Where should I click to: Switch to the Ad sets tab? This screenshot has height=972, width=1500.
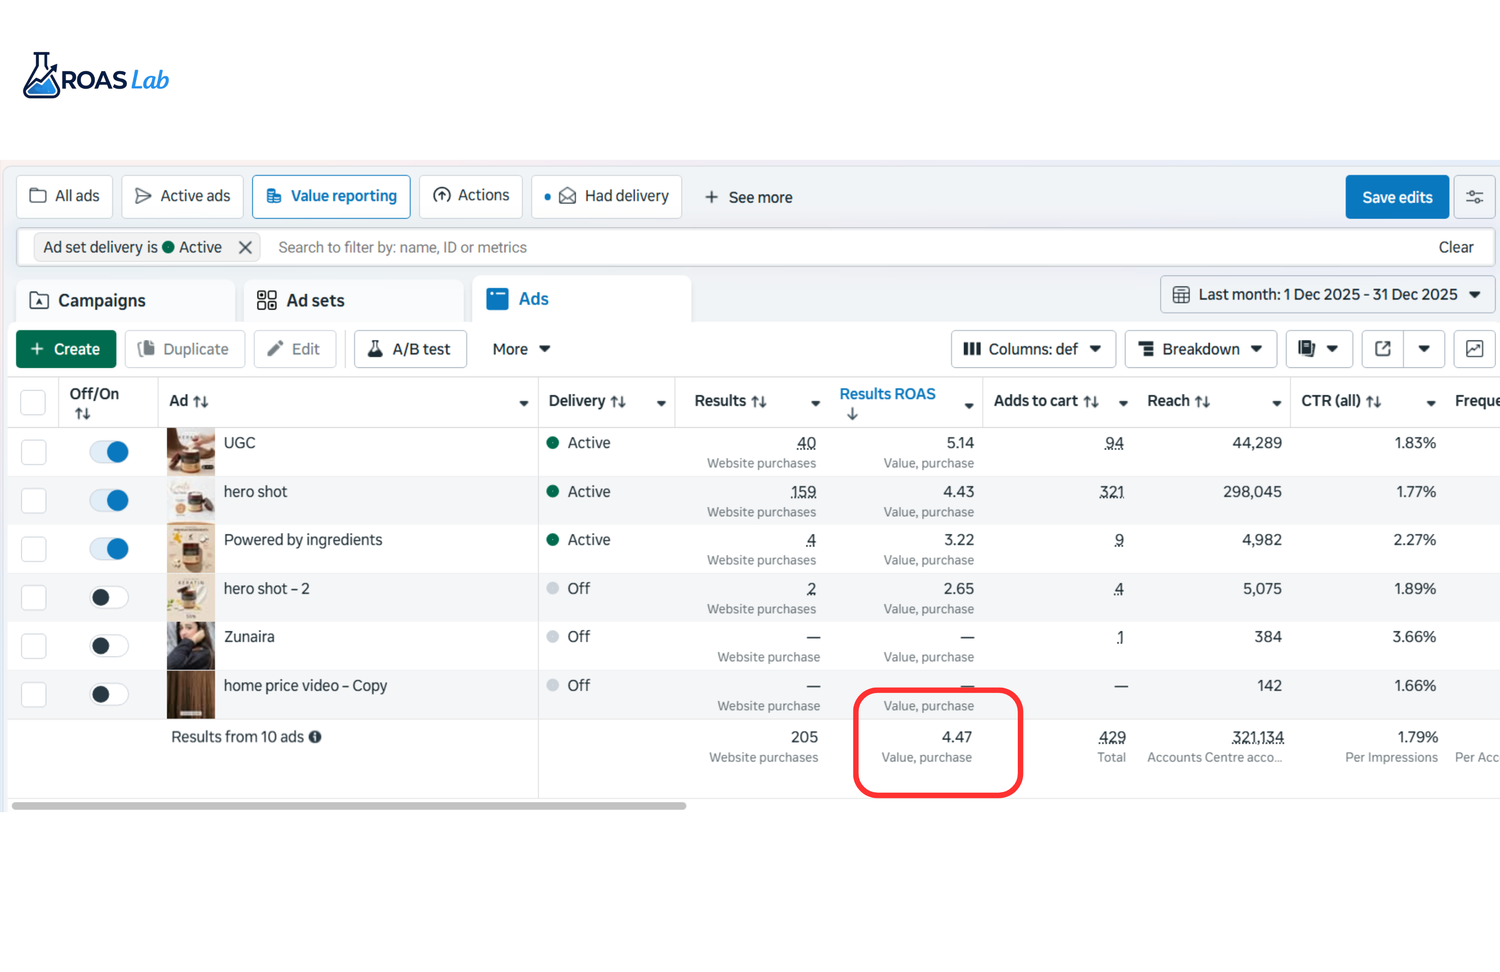(314, 300)
